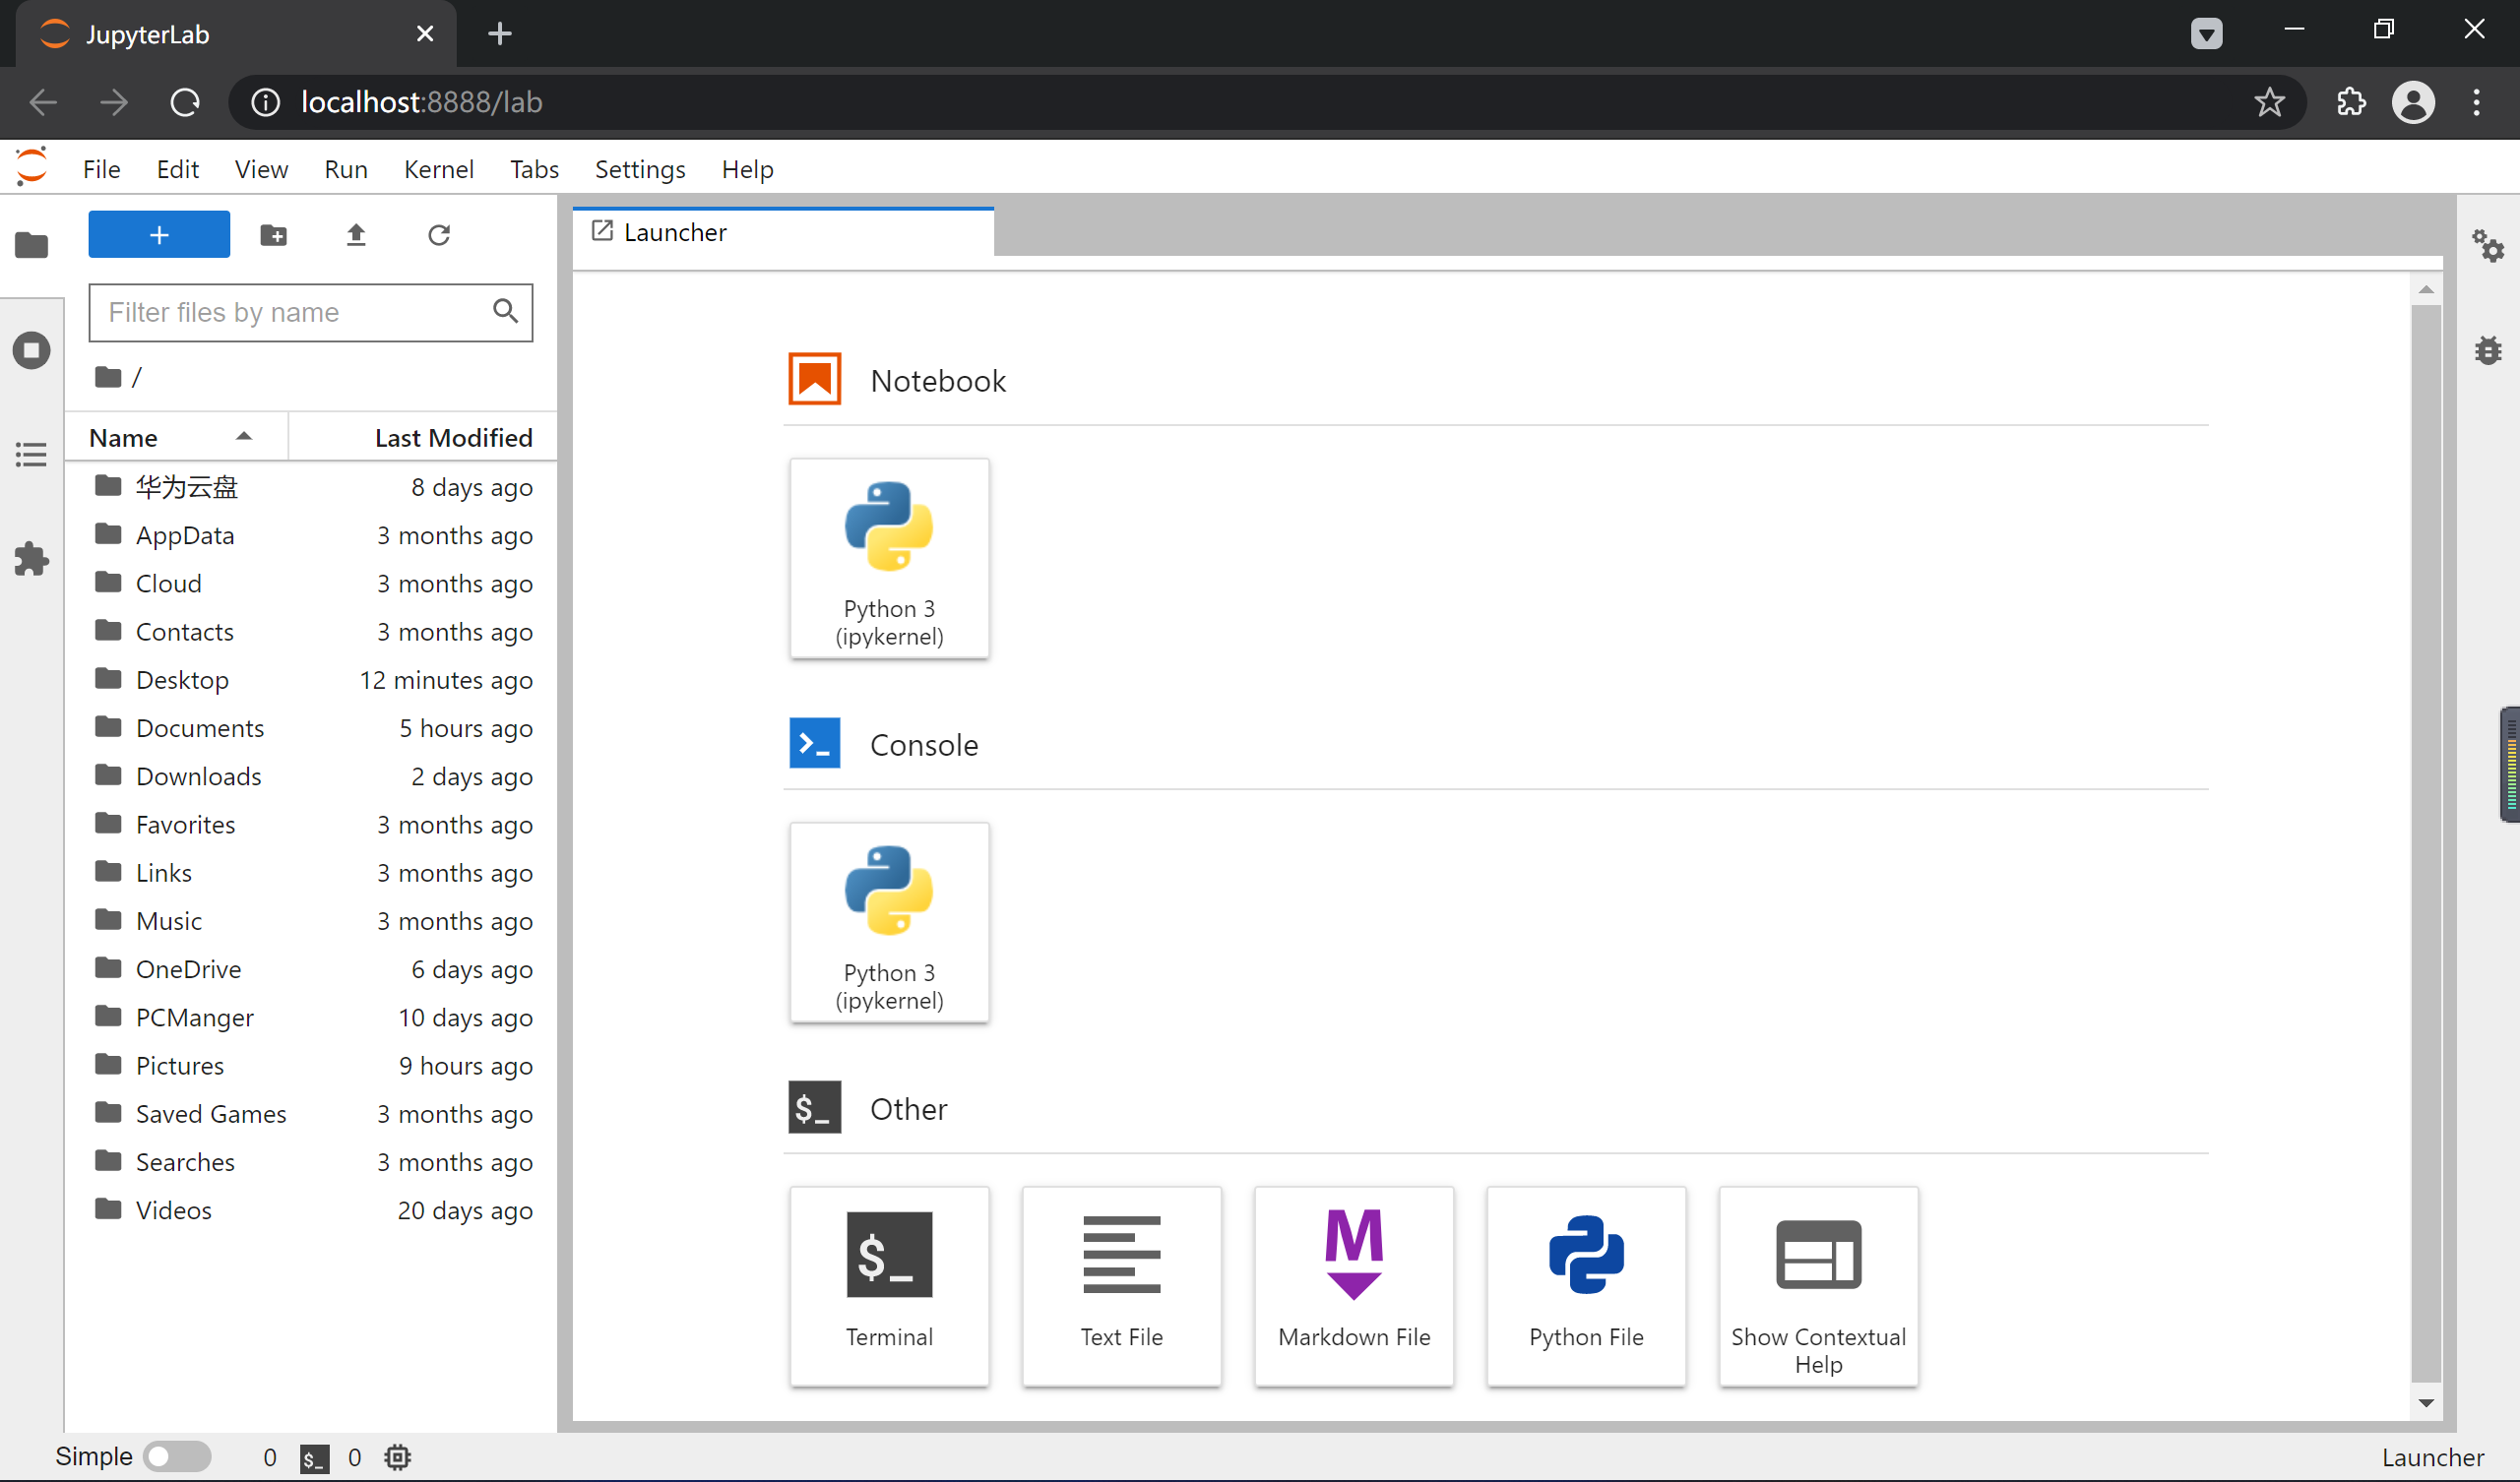Bookmark this page with the star icon

[2269, 102]
